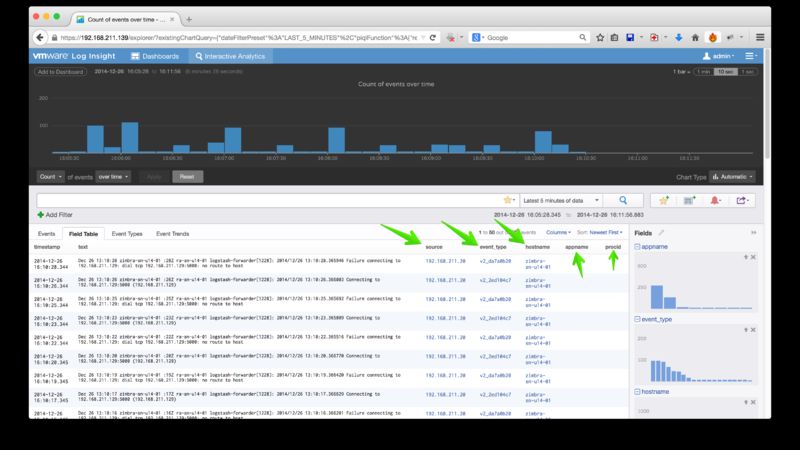Switch to the Event Trends tab

click(x=172, y=234)
